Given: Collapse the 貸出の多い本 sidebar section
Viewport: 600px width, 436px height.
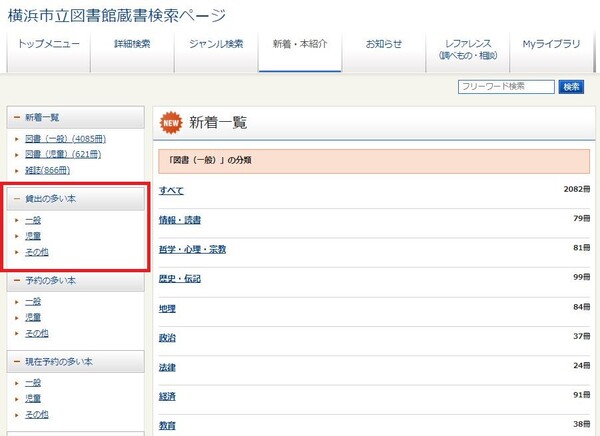Looking at the screenshot, I should coord(17,199).
